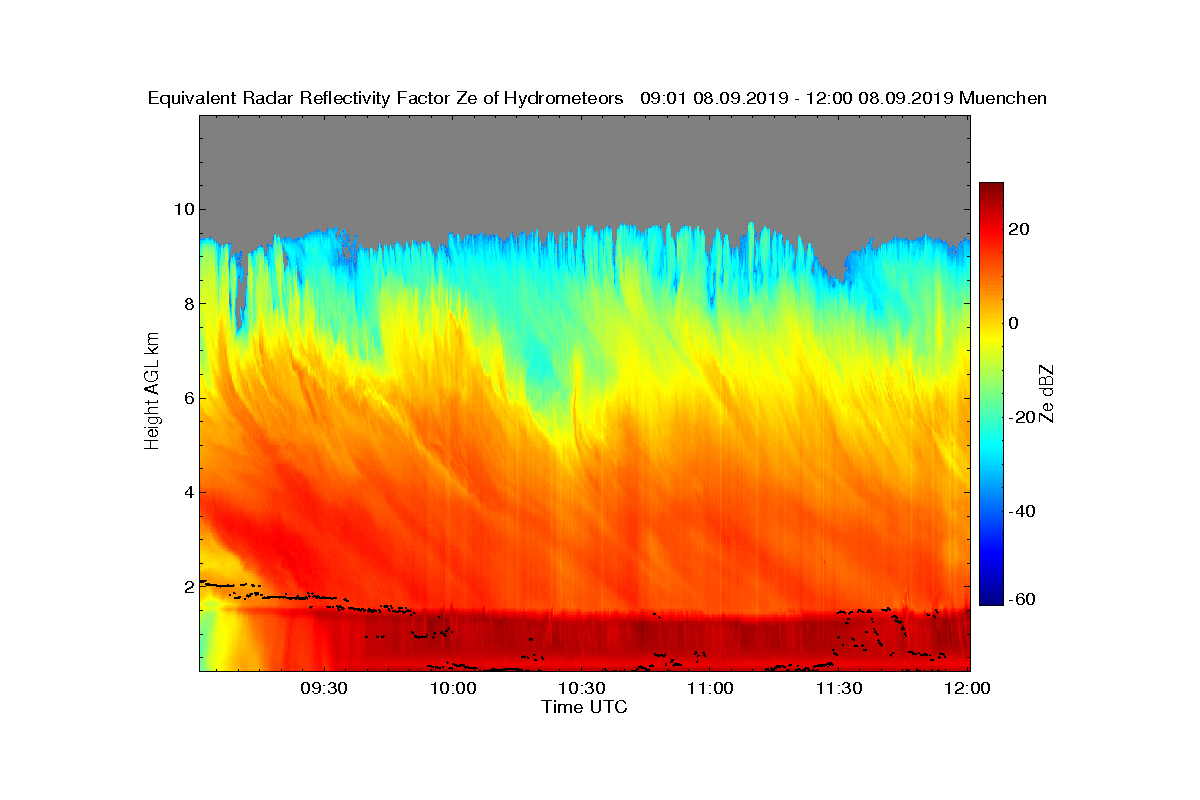
Task: Click the height tick label 4
Action: 188,492
